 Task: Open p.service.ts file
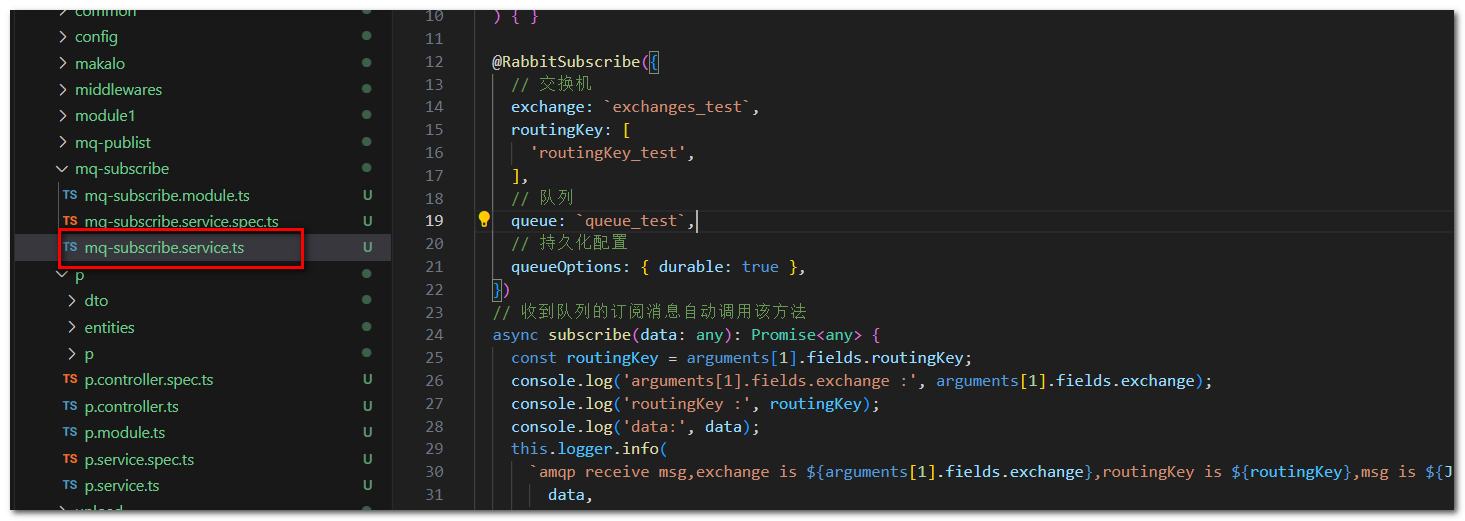122,486
